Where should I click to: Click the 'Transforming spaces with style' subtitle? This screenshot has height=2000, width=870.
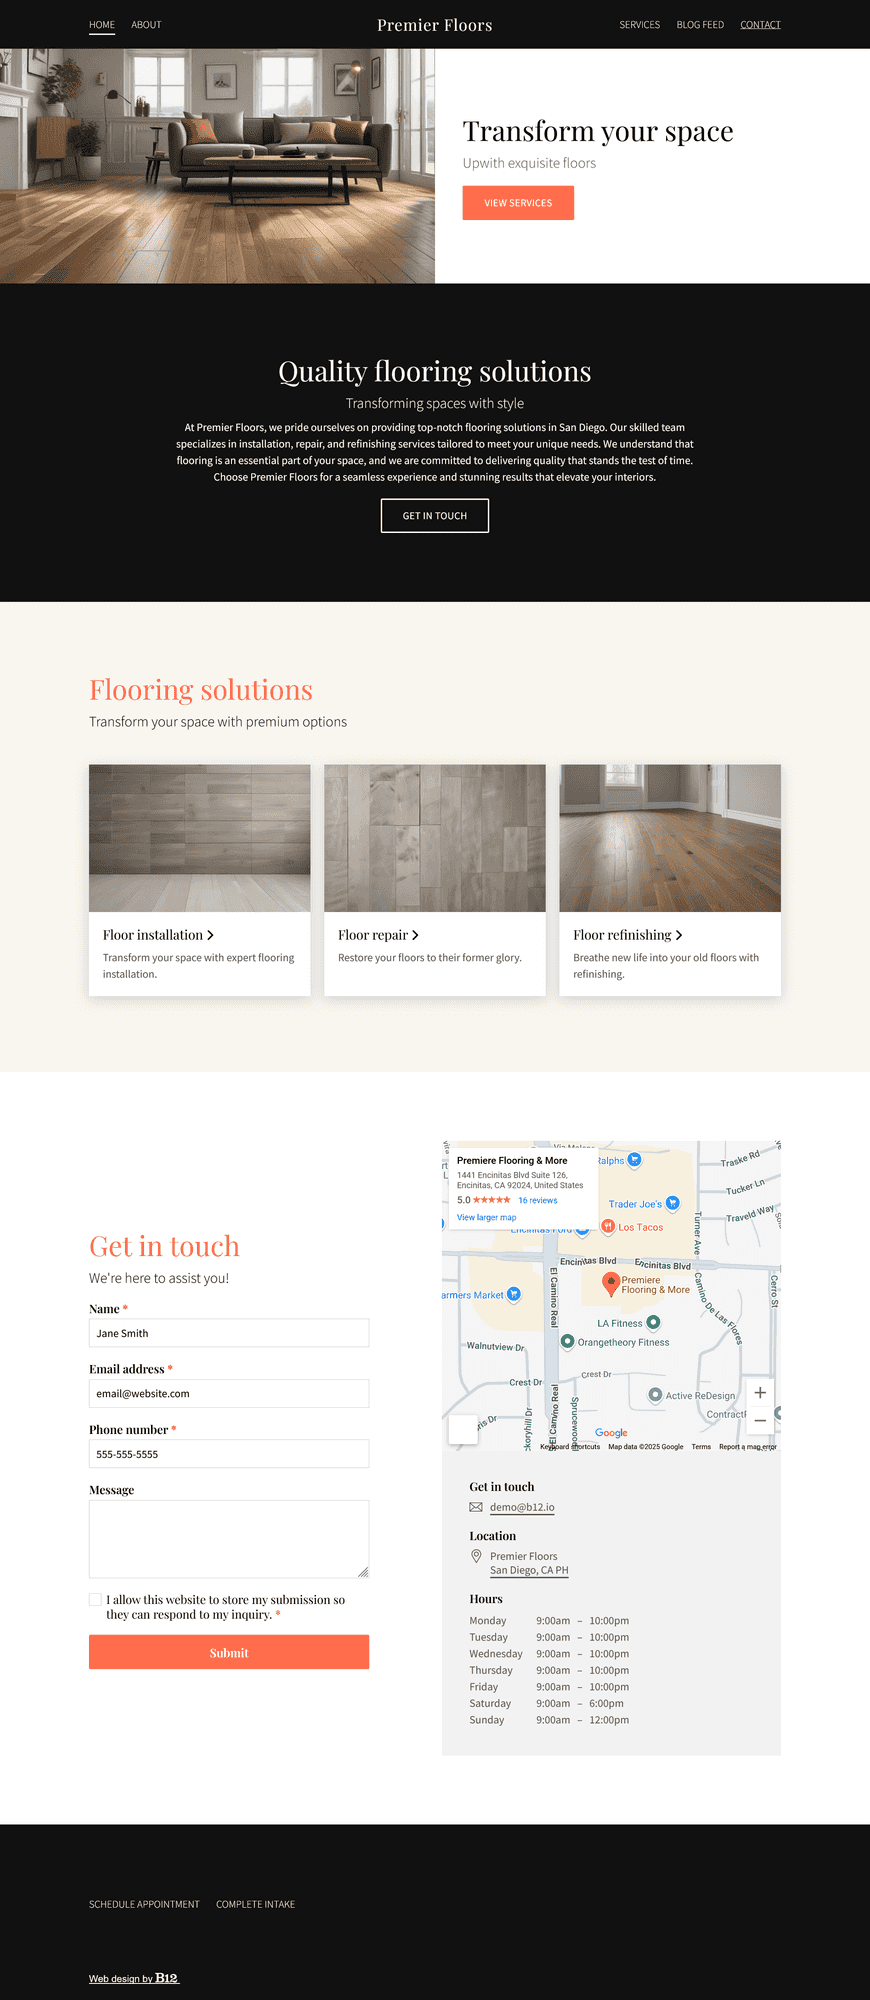click(435, 403)
